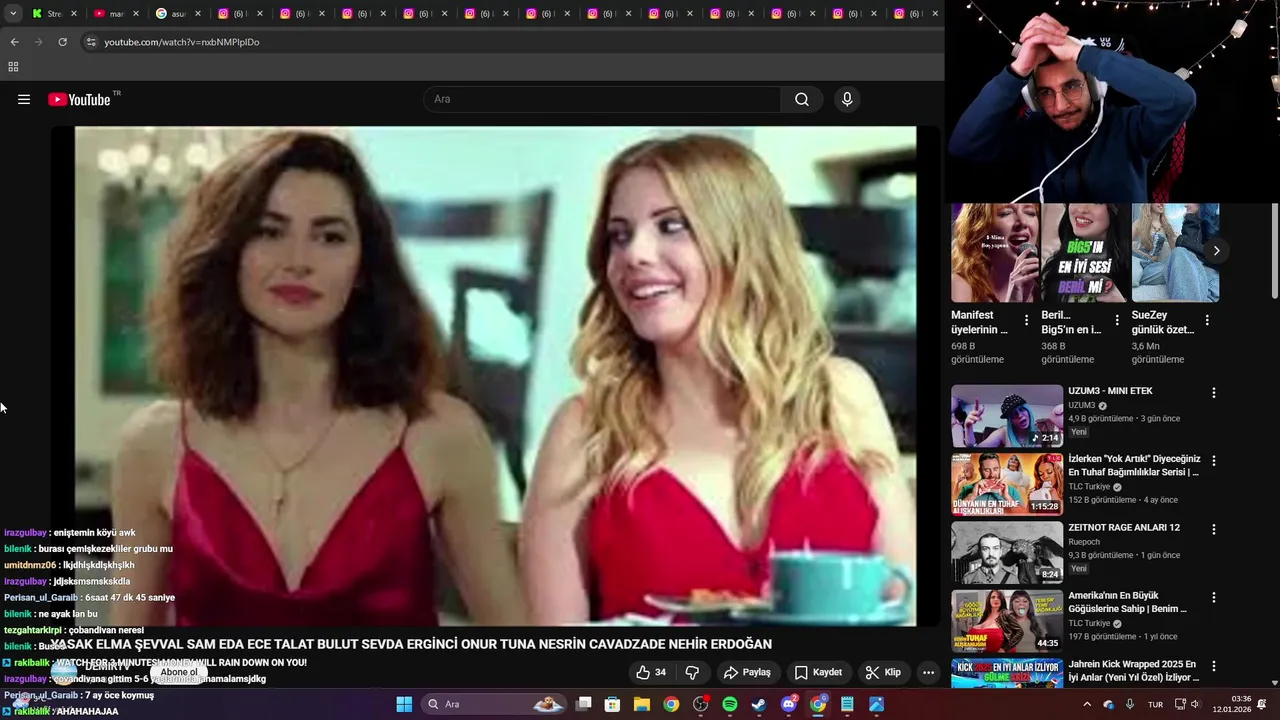
Task: Open 'Jahrein Kick Wrapped 2025' video title
Action: click(1134, 671)
